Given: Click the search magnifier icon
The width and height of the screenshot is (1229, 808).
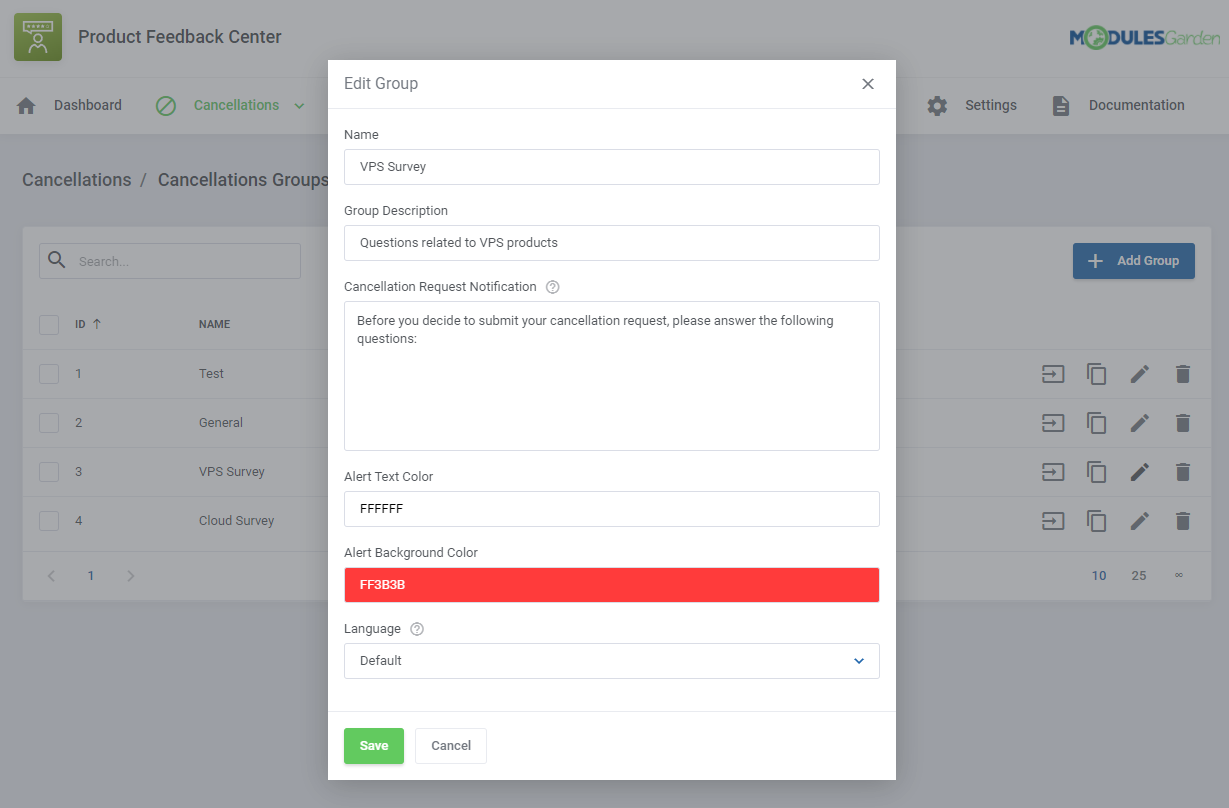Looking at the screenshot, I should click(x=57, y=260).
